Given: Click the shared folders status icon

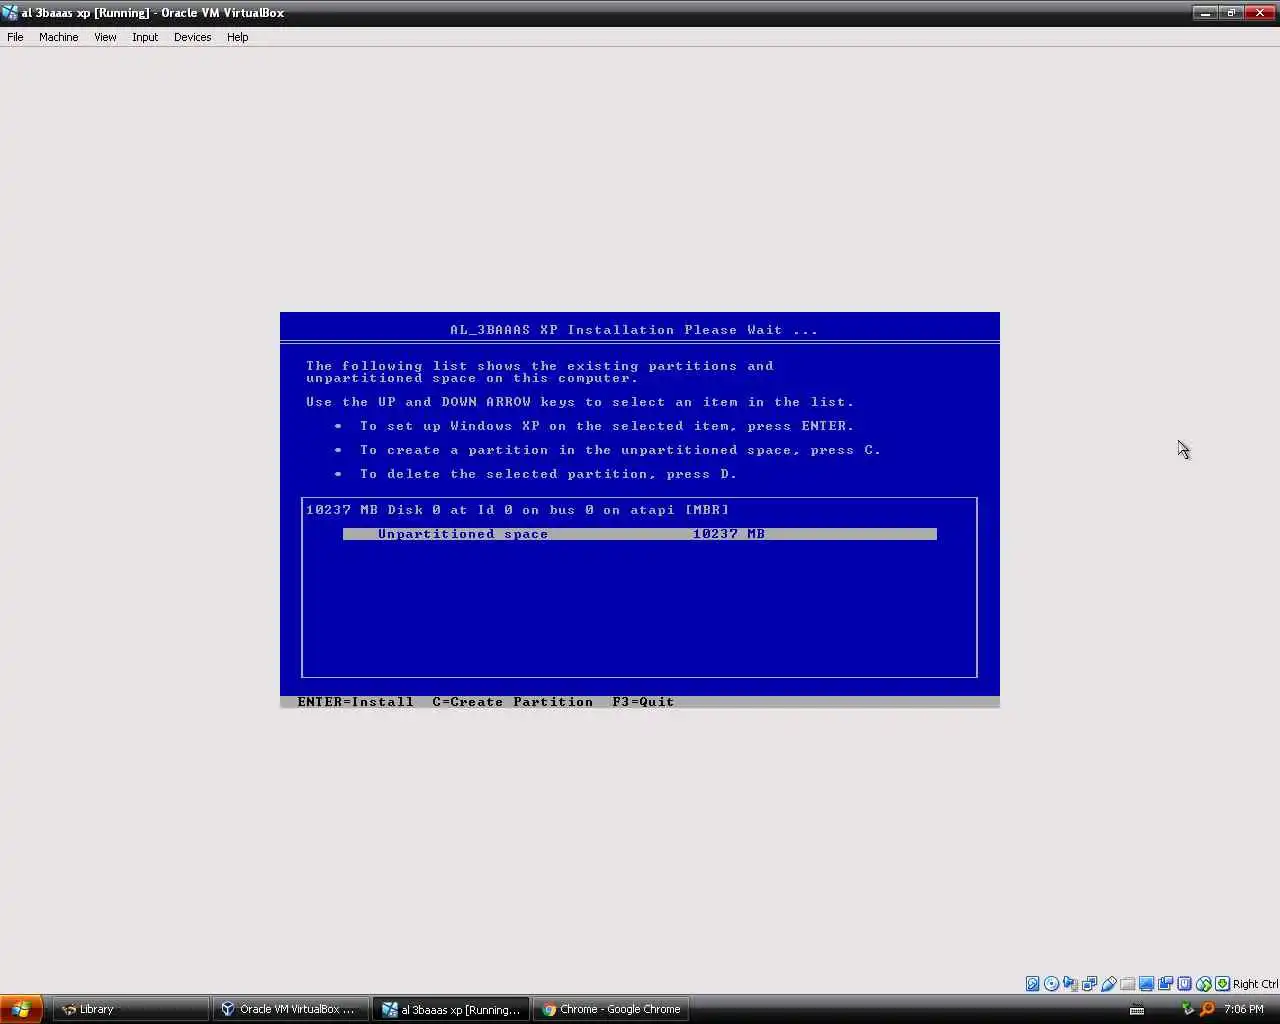Looking at the screenshot, I should pyautogui.click(x=1128, y=984).
